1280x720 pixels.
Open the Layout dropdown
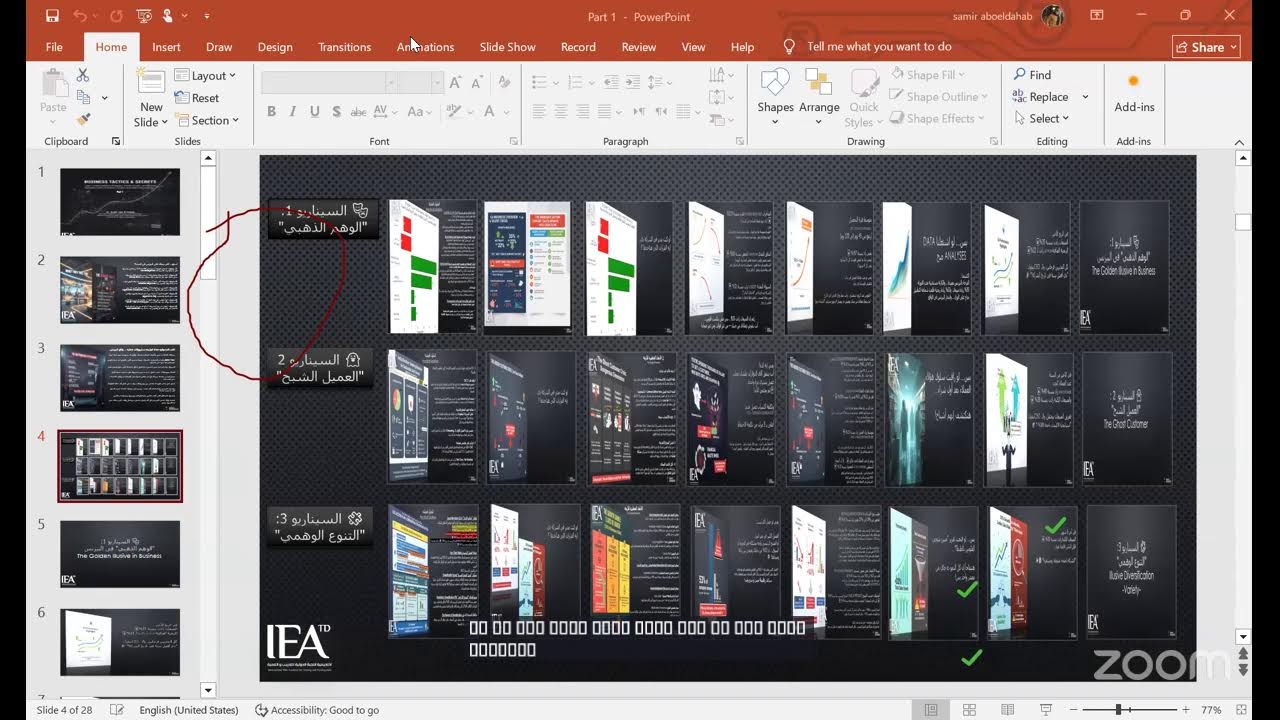point(205,75)
